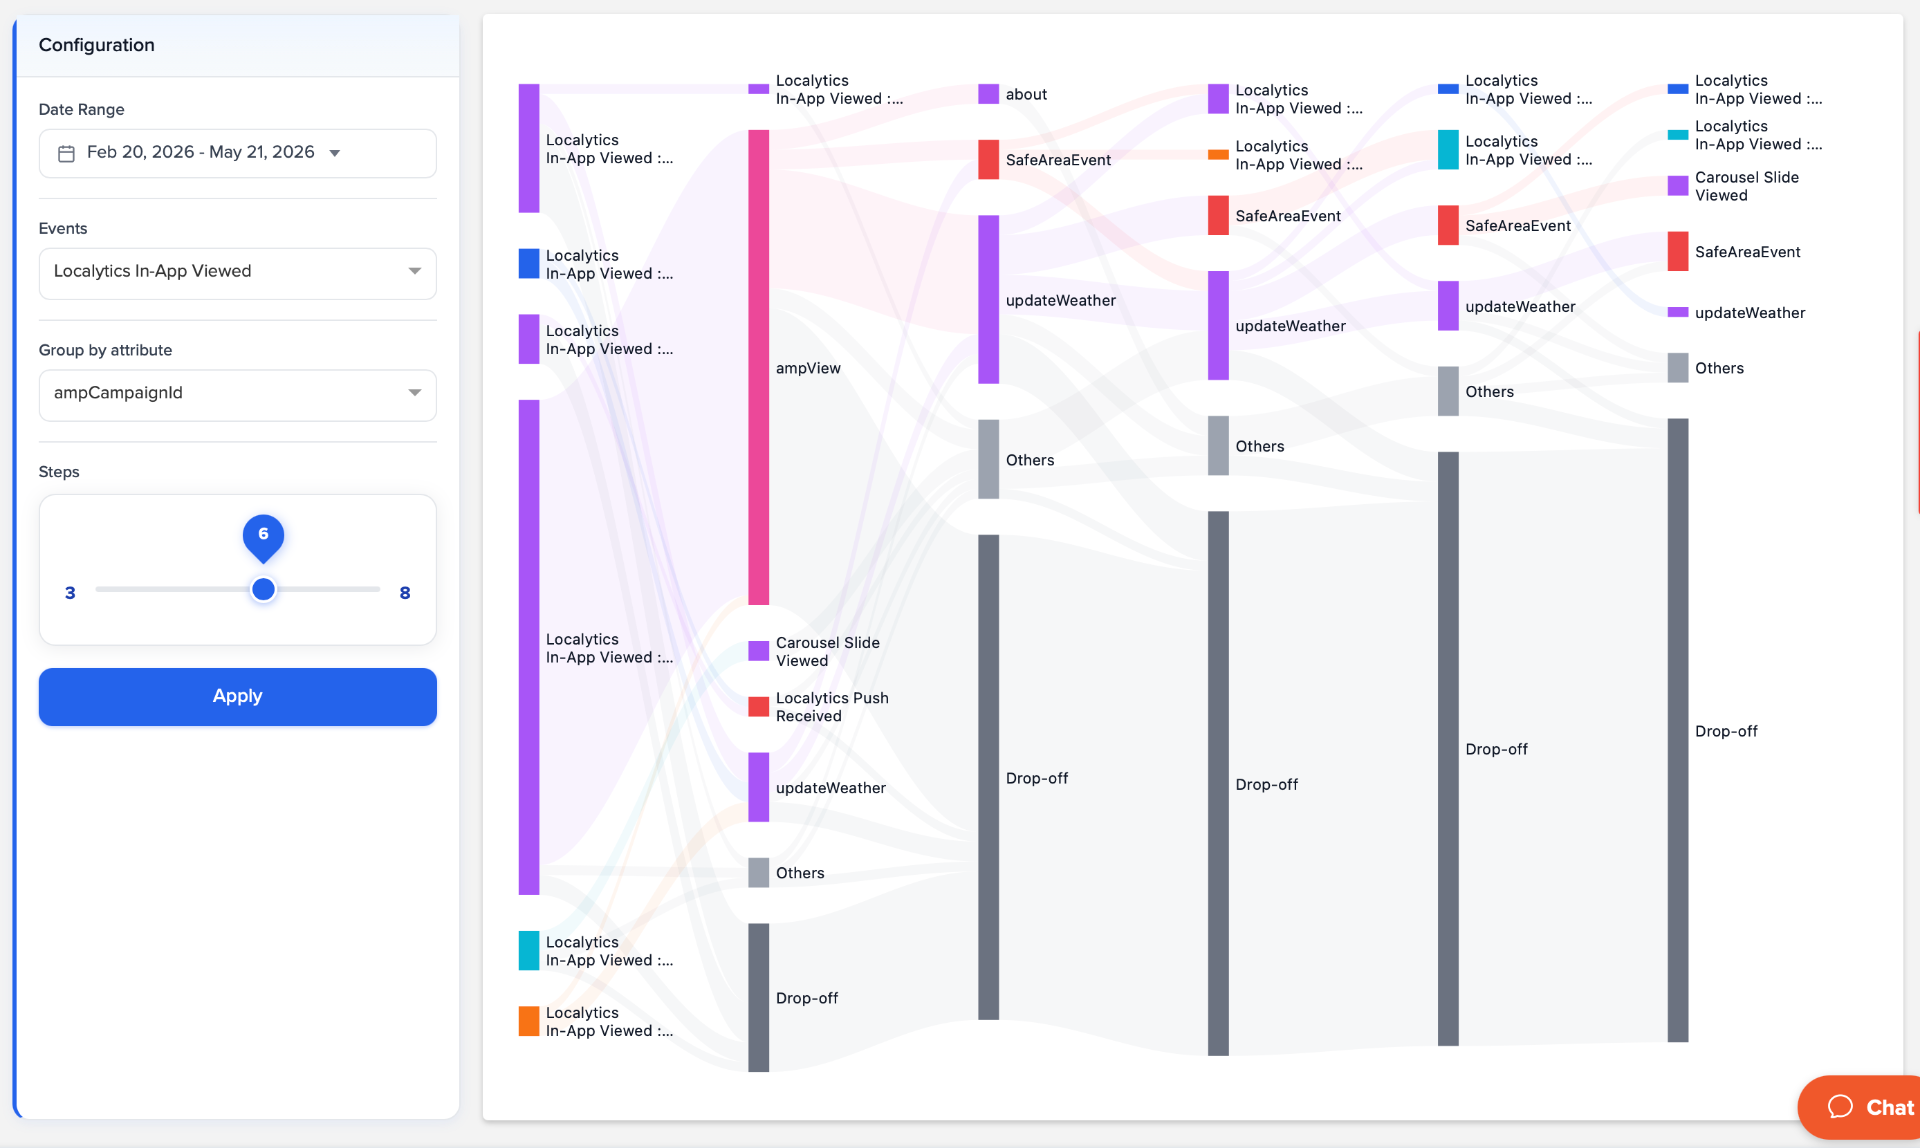The height and width of the screenshot is (1148, 1920).
Task: Click Drop-off label in last column
Action: point(1726,731)
